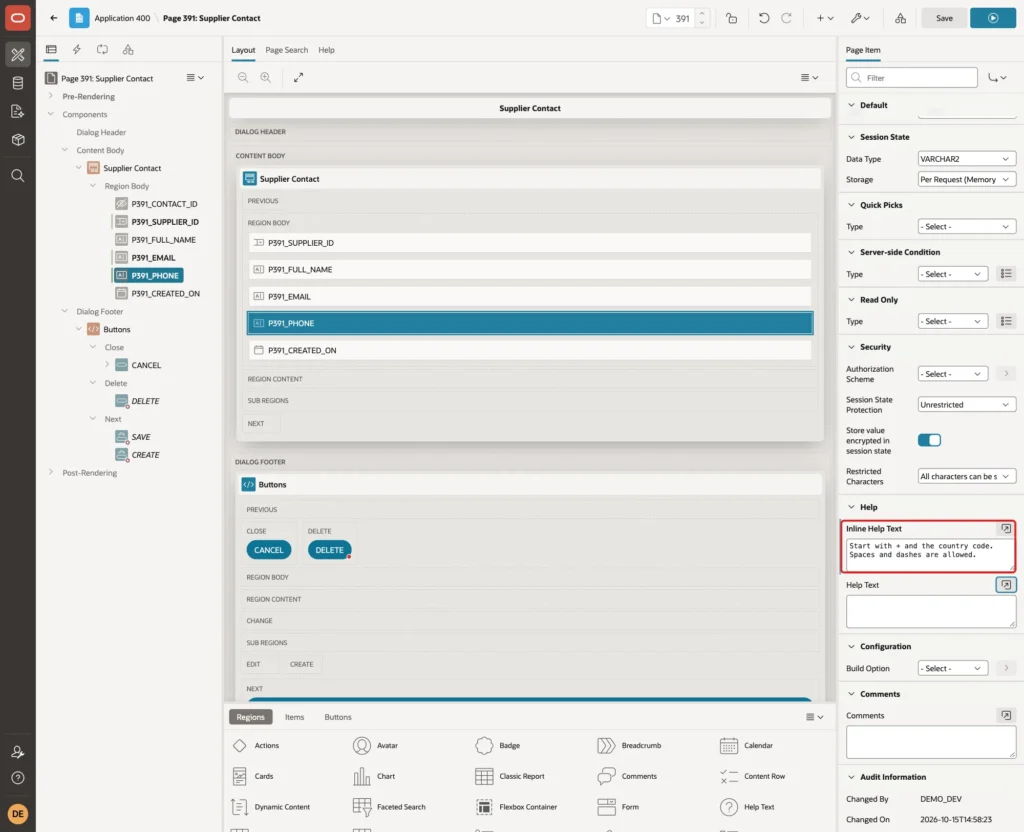The width and height of the screenshot is (1024, 832).
Task: Click the Chart region in the gallery
Action: pyautogui.click(x=374, y=776)
